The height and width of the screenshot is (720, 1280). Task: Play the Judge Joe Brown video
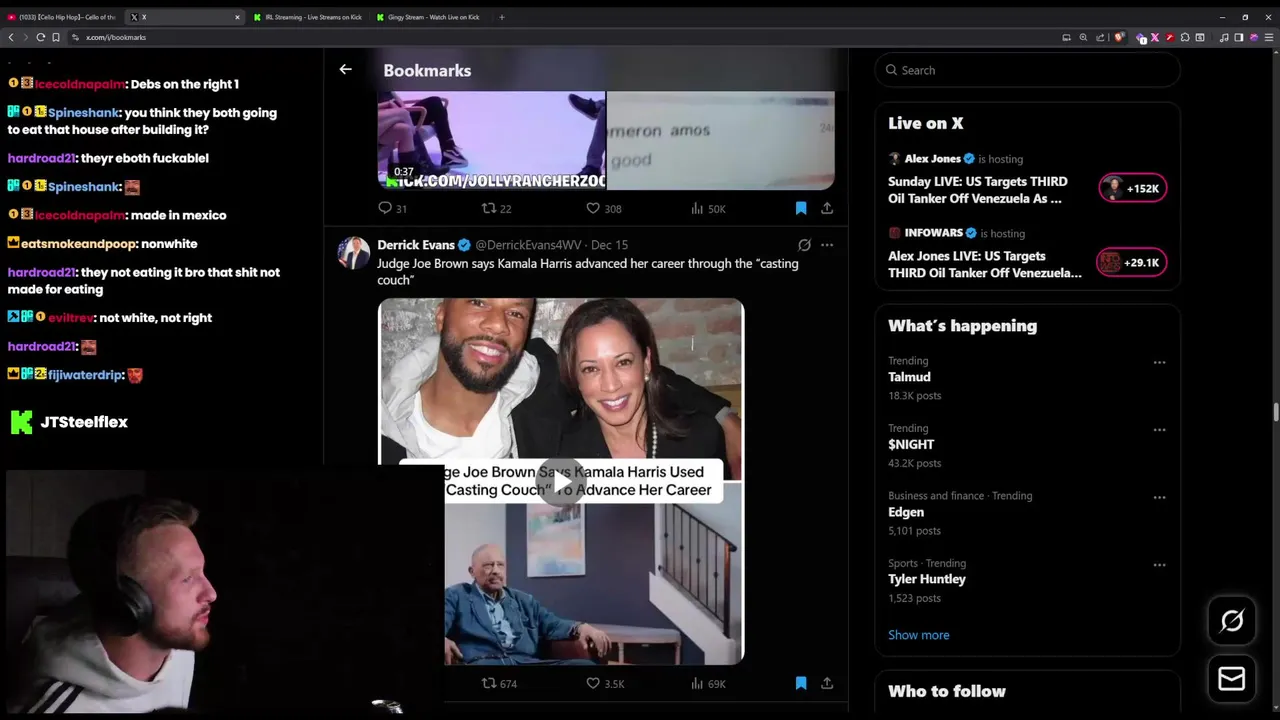tap(561, 484)
